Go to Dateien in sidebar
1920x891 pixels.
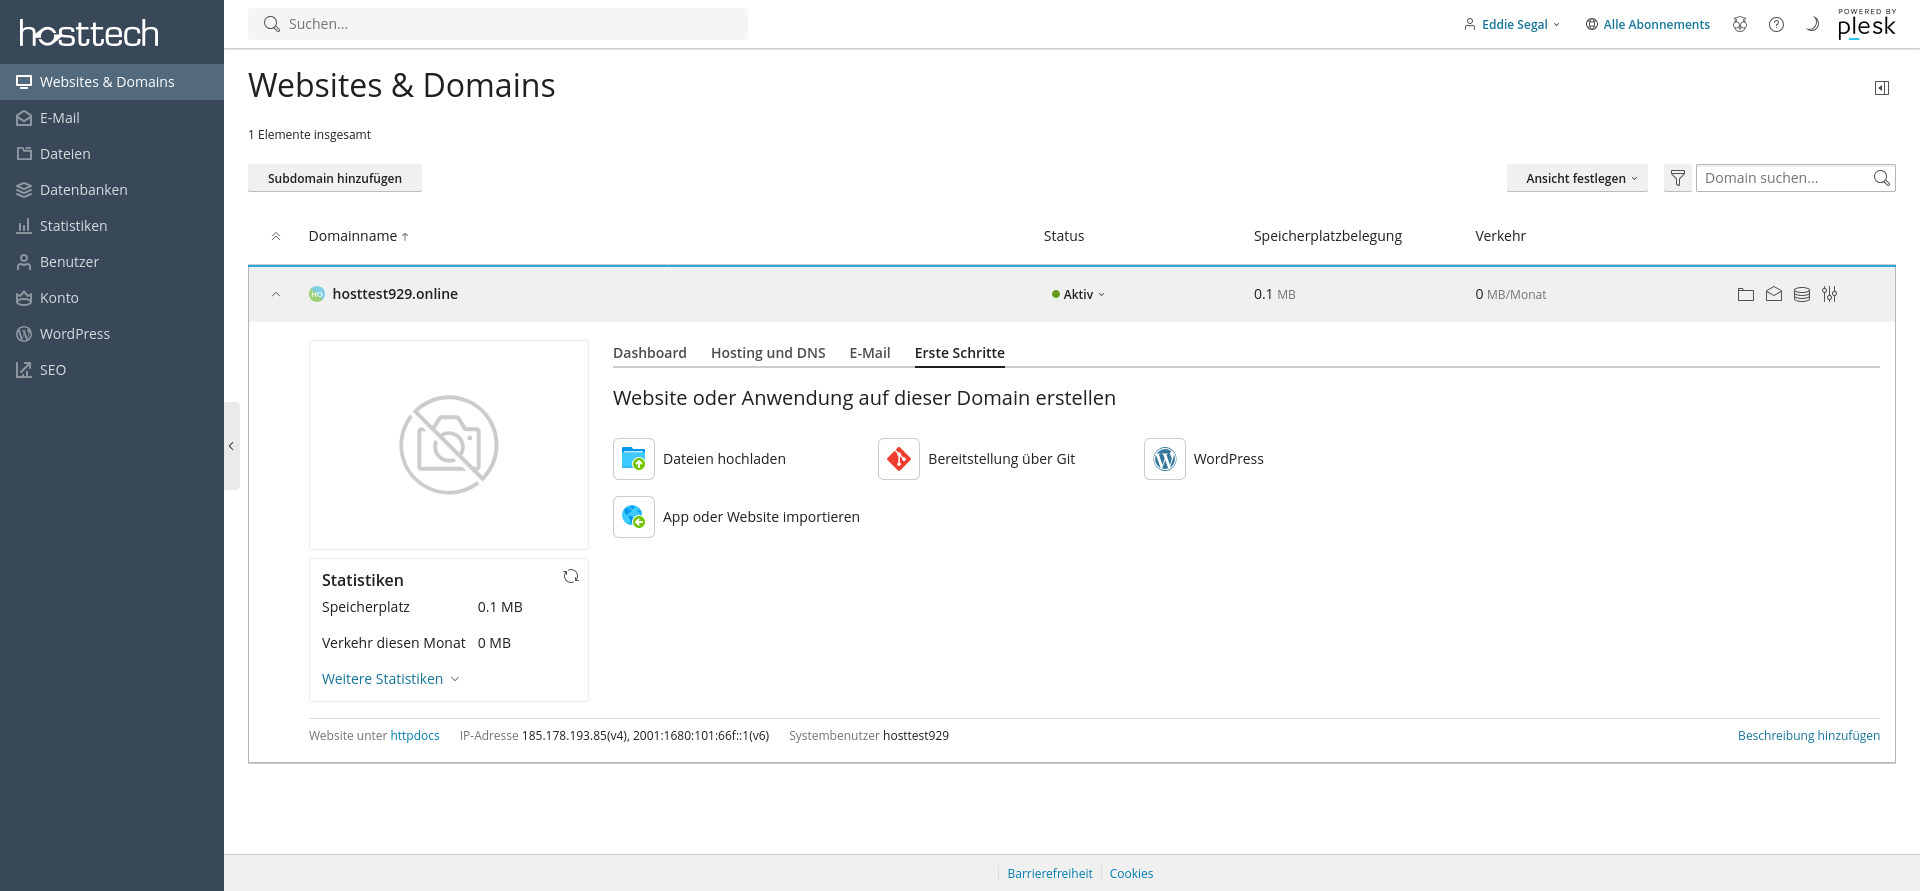[x=112, y=154]
